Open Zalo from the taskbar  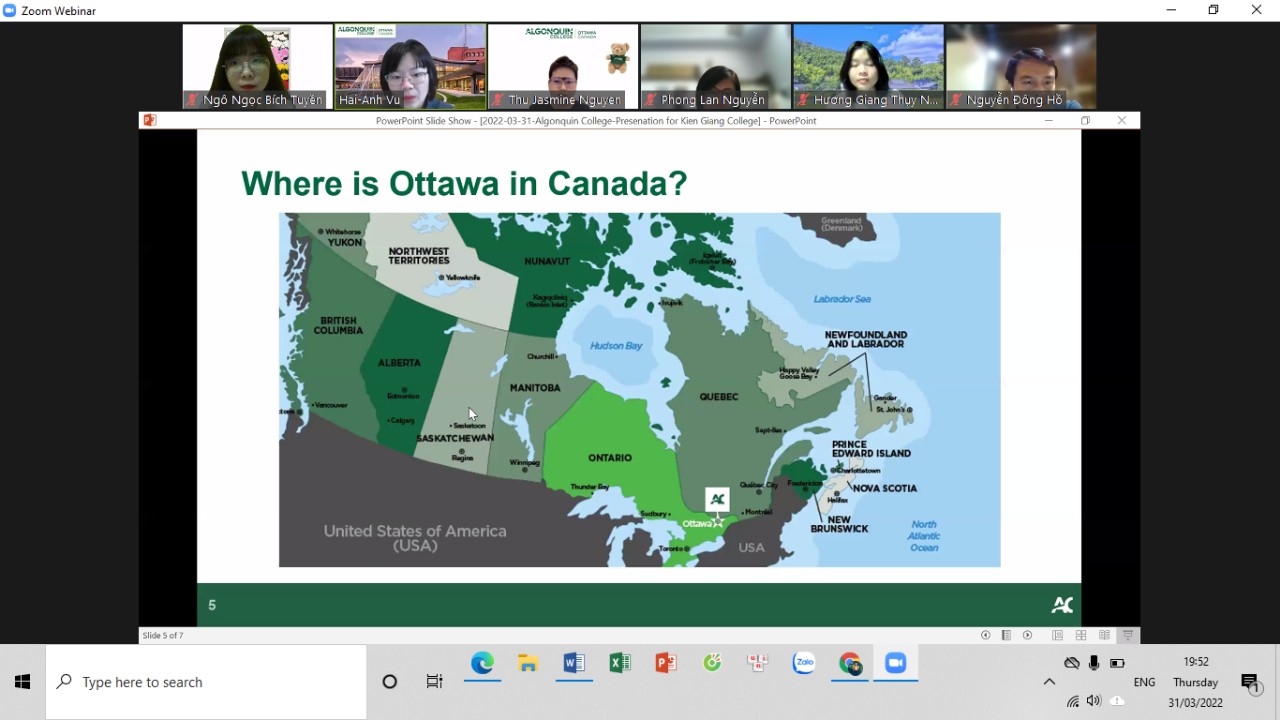click(x=804, y=663)
